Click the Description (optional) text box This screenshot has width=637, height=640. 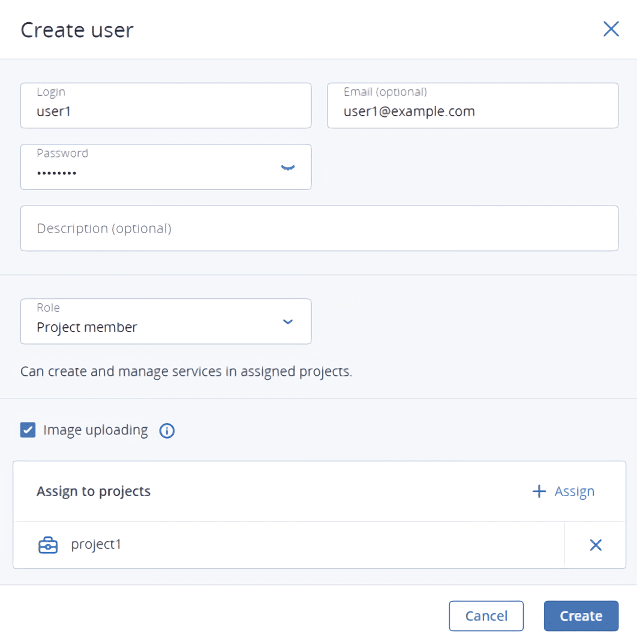pos(319,228)
